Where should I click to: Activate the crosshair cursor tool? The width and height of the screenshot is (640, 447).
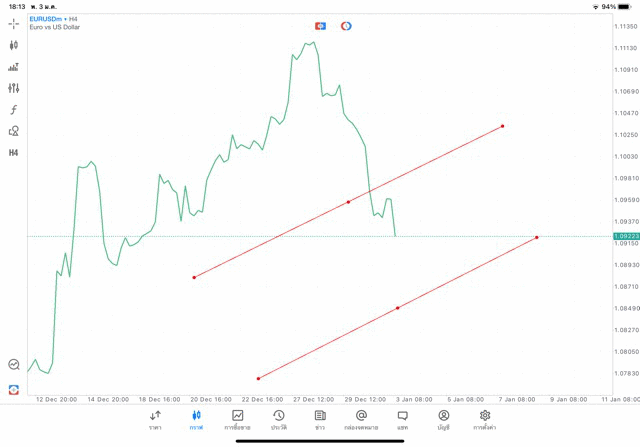(14, 23)
